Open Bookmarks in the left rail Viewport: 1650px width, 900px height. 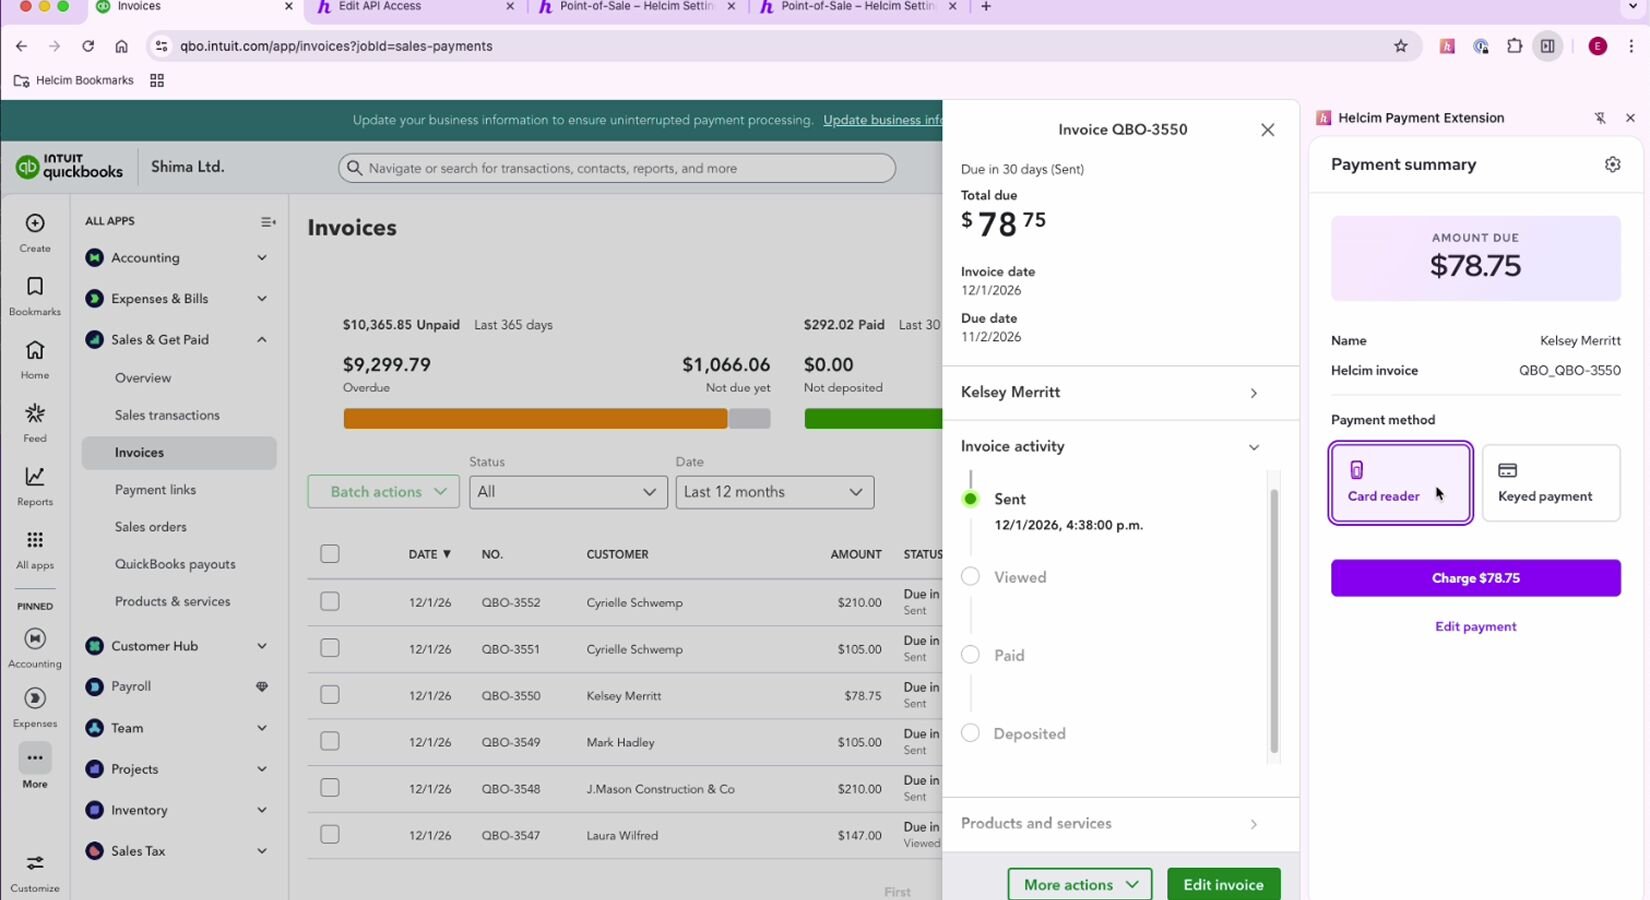click(x=35, y=288)
